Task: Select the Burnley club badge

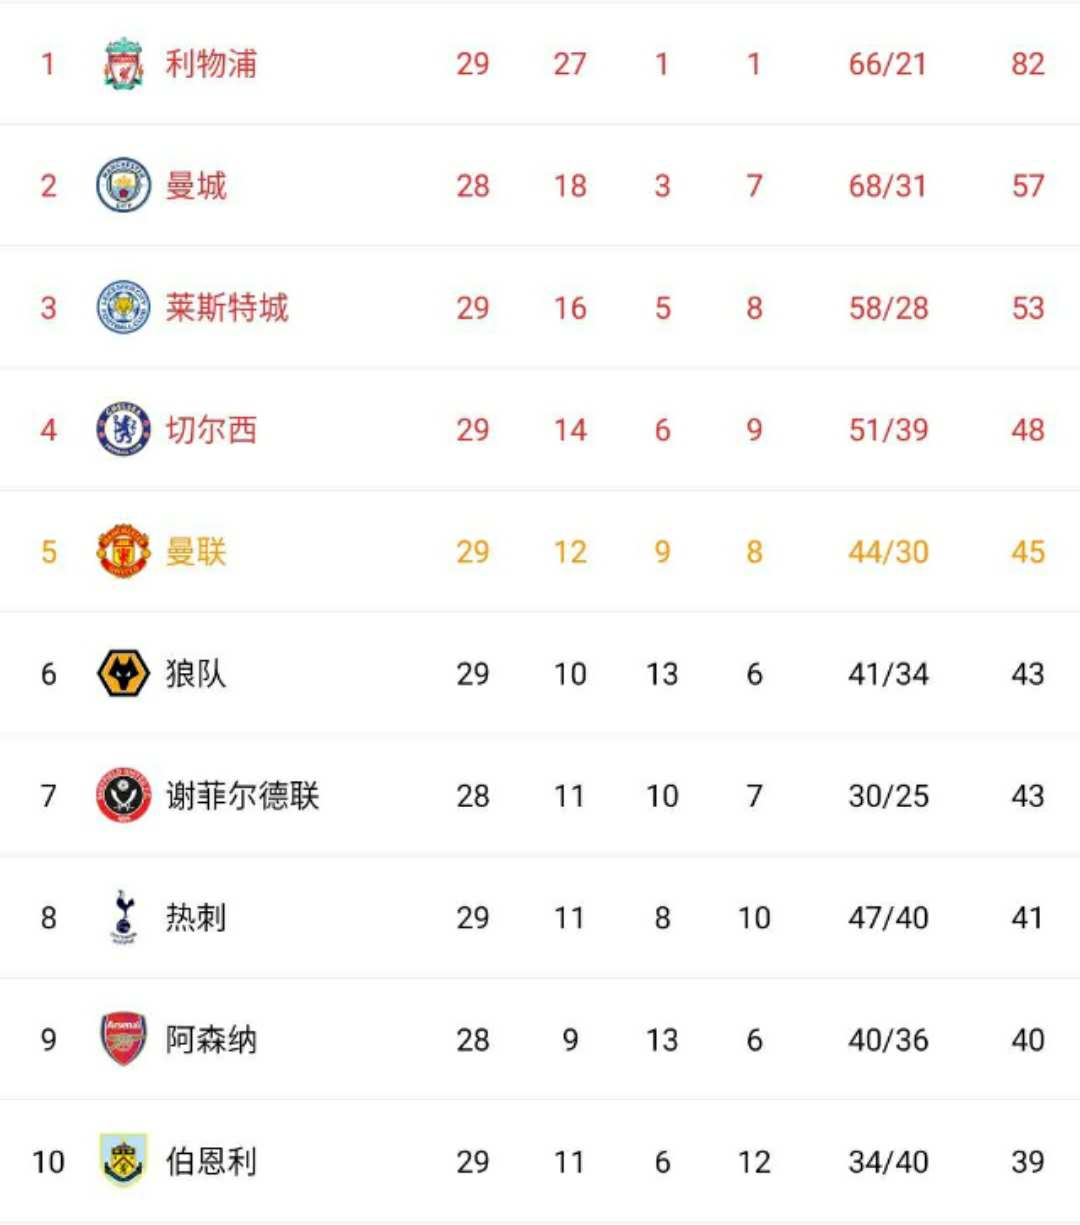Action: coord(124,1161)
